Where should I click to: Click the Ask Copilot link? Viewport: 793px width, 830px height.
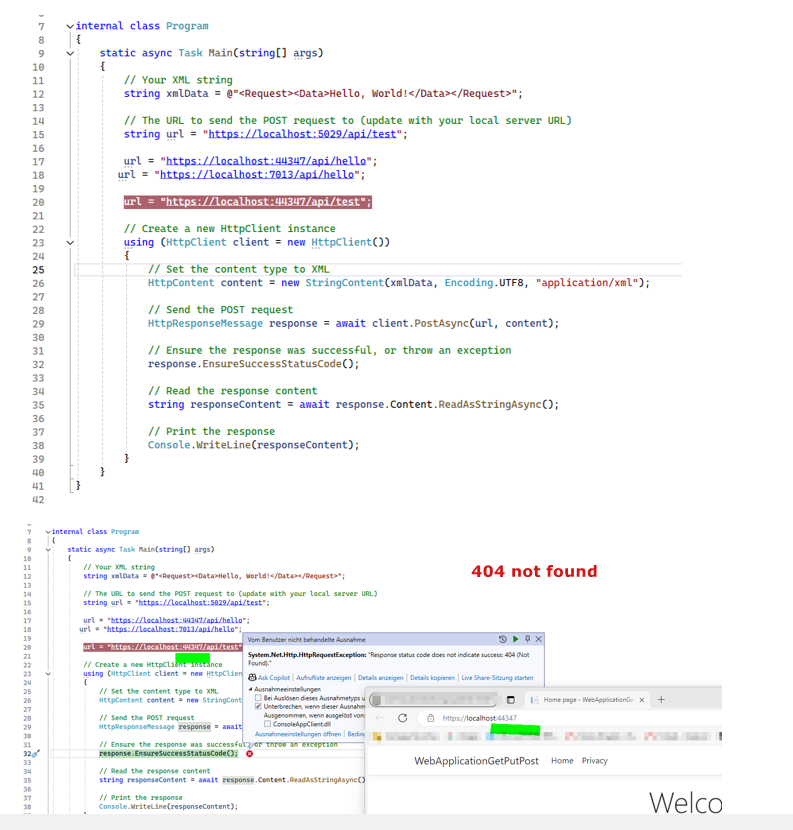(274, 678)
